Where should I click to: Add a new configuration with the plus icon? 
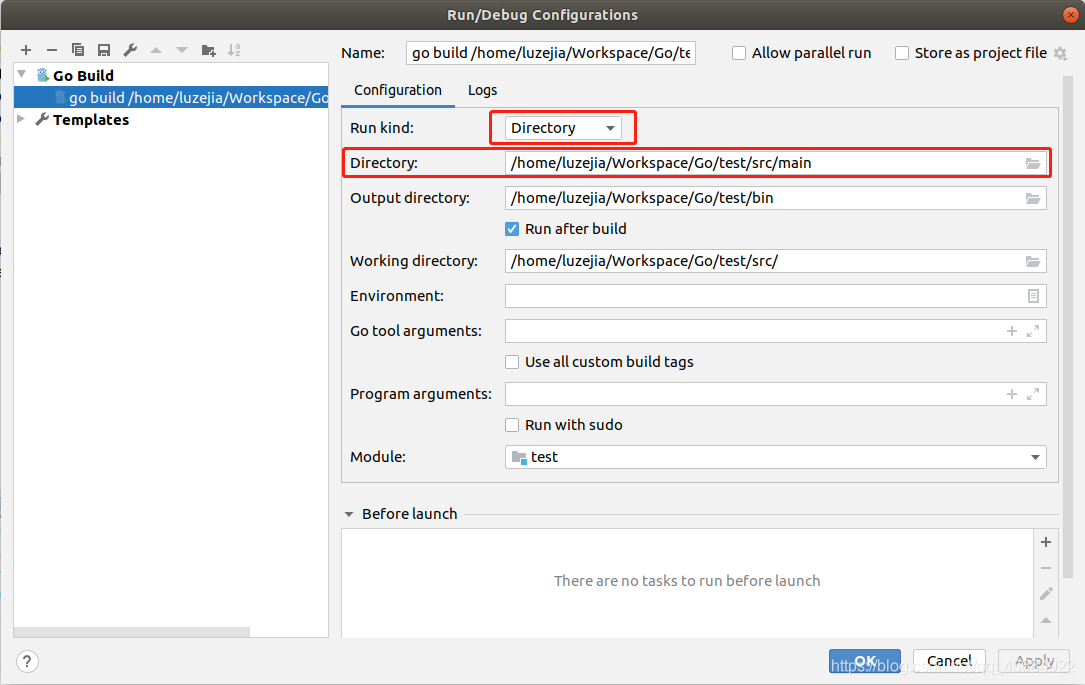click(x=26, y=50)
